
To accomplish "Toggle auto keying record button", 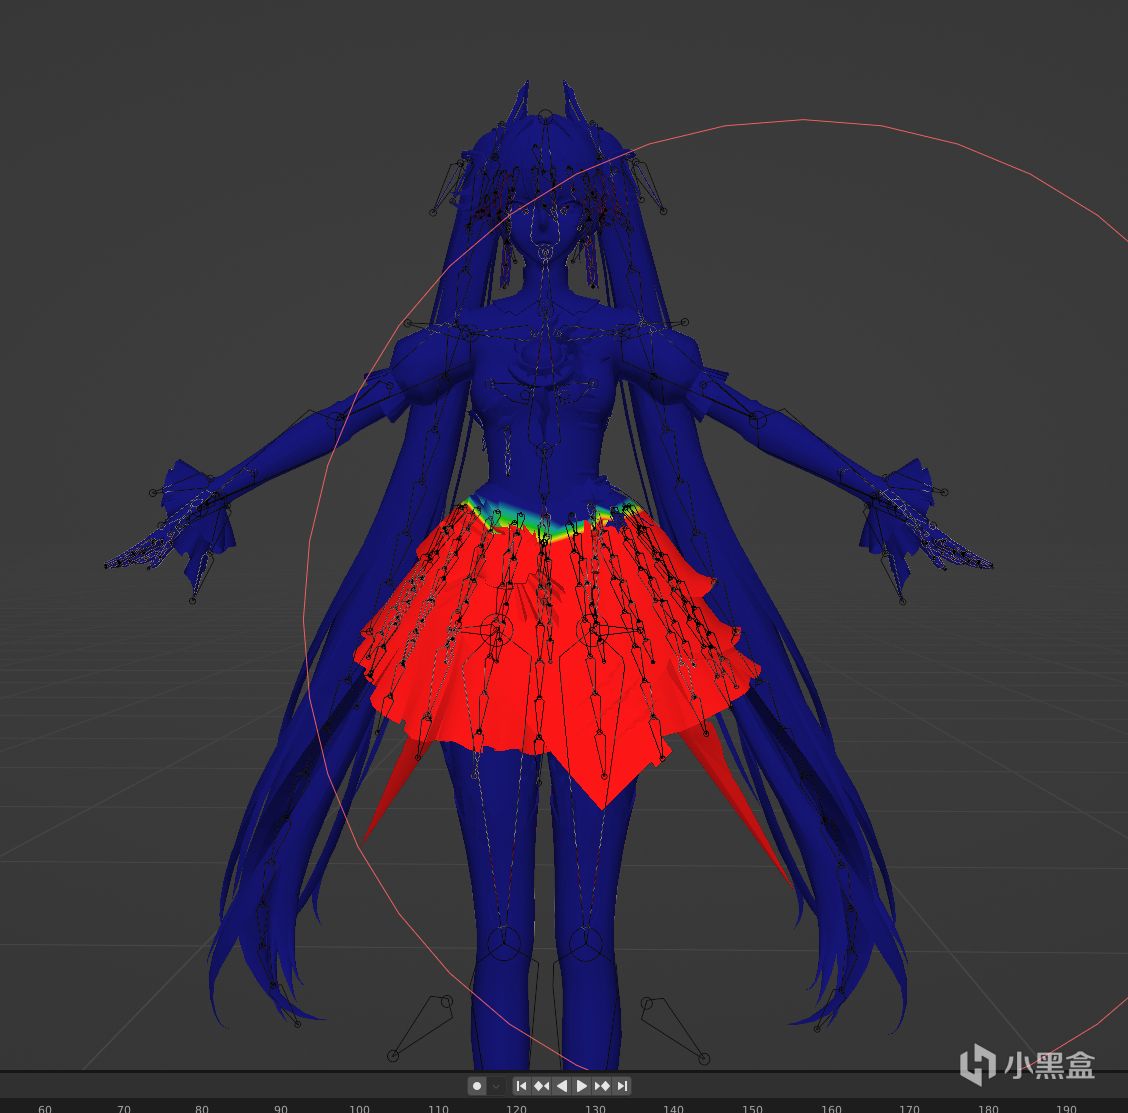I will click(477, 1086).
